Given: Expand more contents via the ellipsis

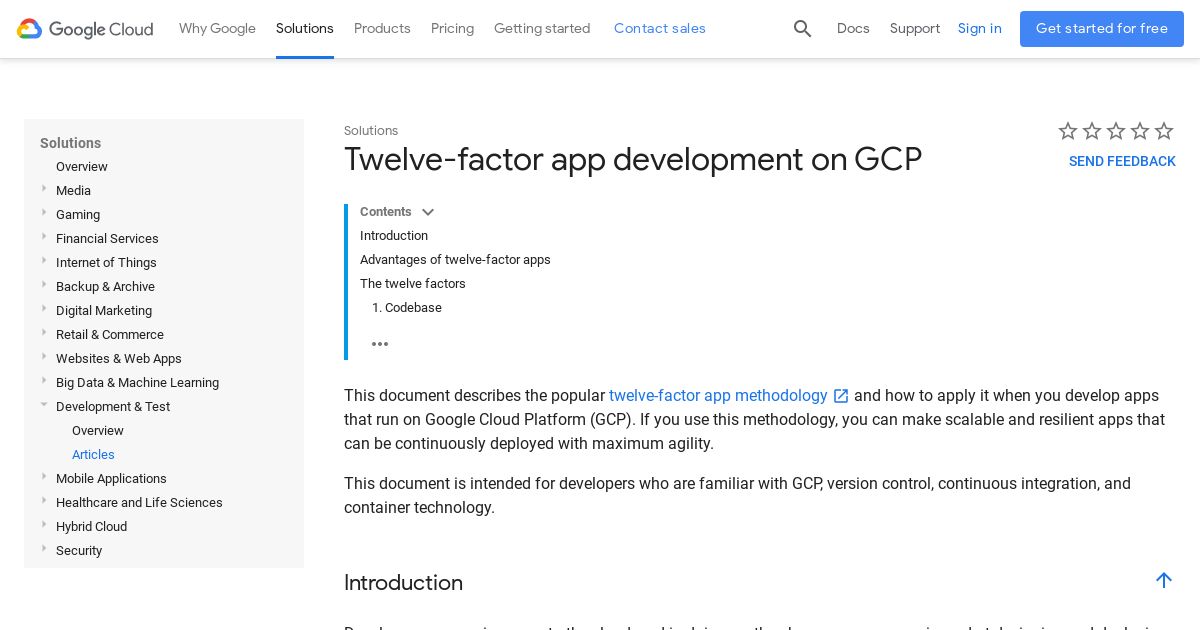Looking at the screenshot, I should point(380,344).
